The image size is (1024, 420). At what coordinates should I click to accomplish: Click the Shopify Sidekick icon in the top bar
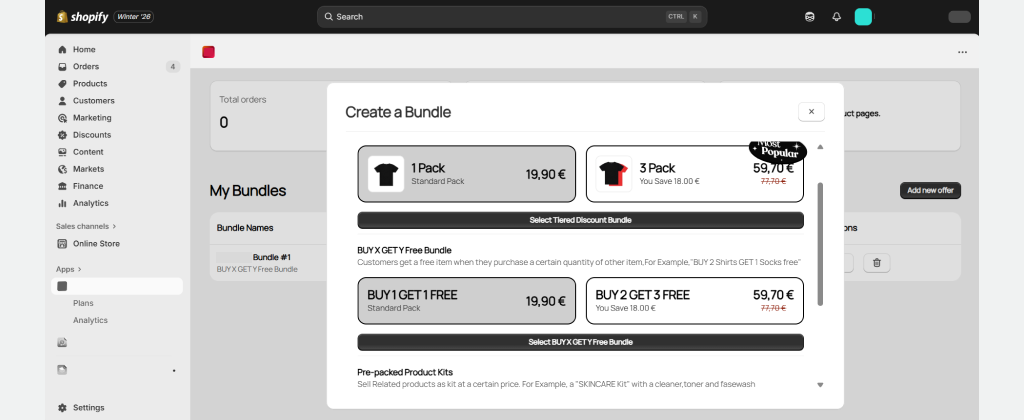pyautogui.click(x=810, y=17)
